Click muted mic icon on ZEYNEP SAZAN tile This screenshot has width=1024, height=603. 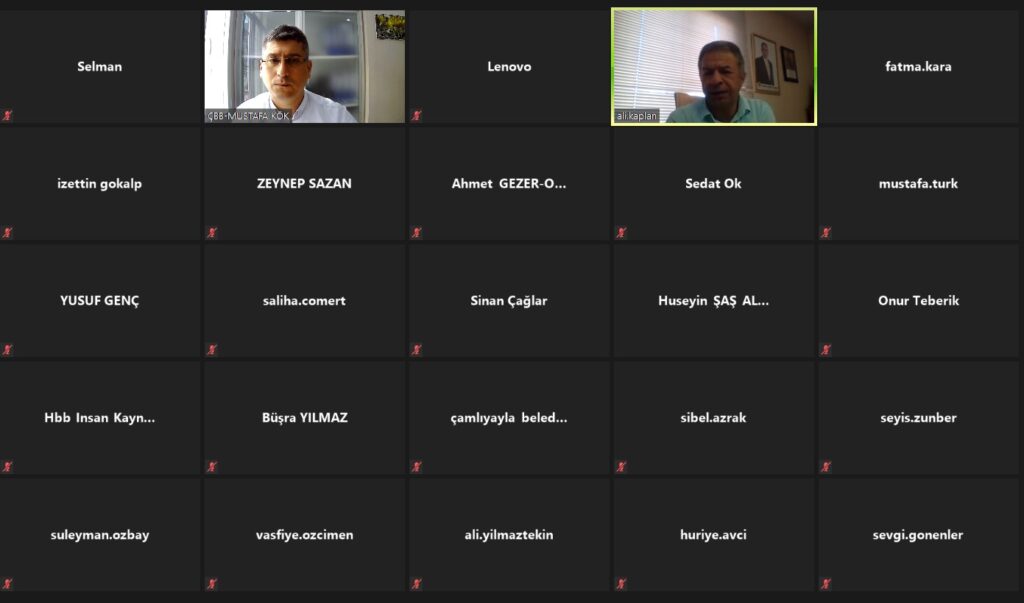click(x=212, y=233)
